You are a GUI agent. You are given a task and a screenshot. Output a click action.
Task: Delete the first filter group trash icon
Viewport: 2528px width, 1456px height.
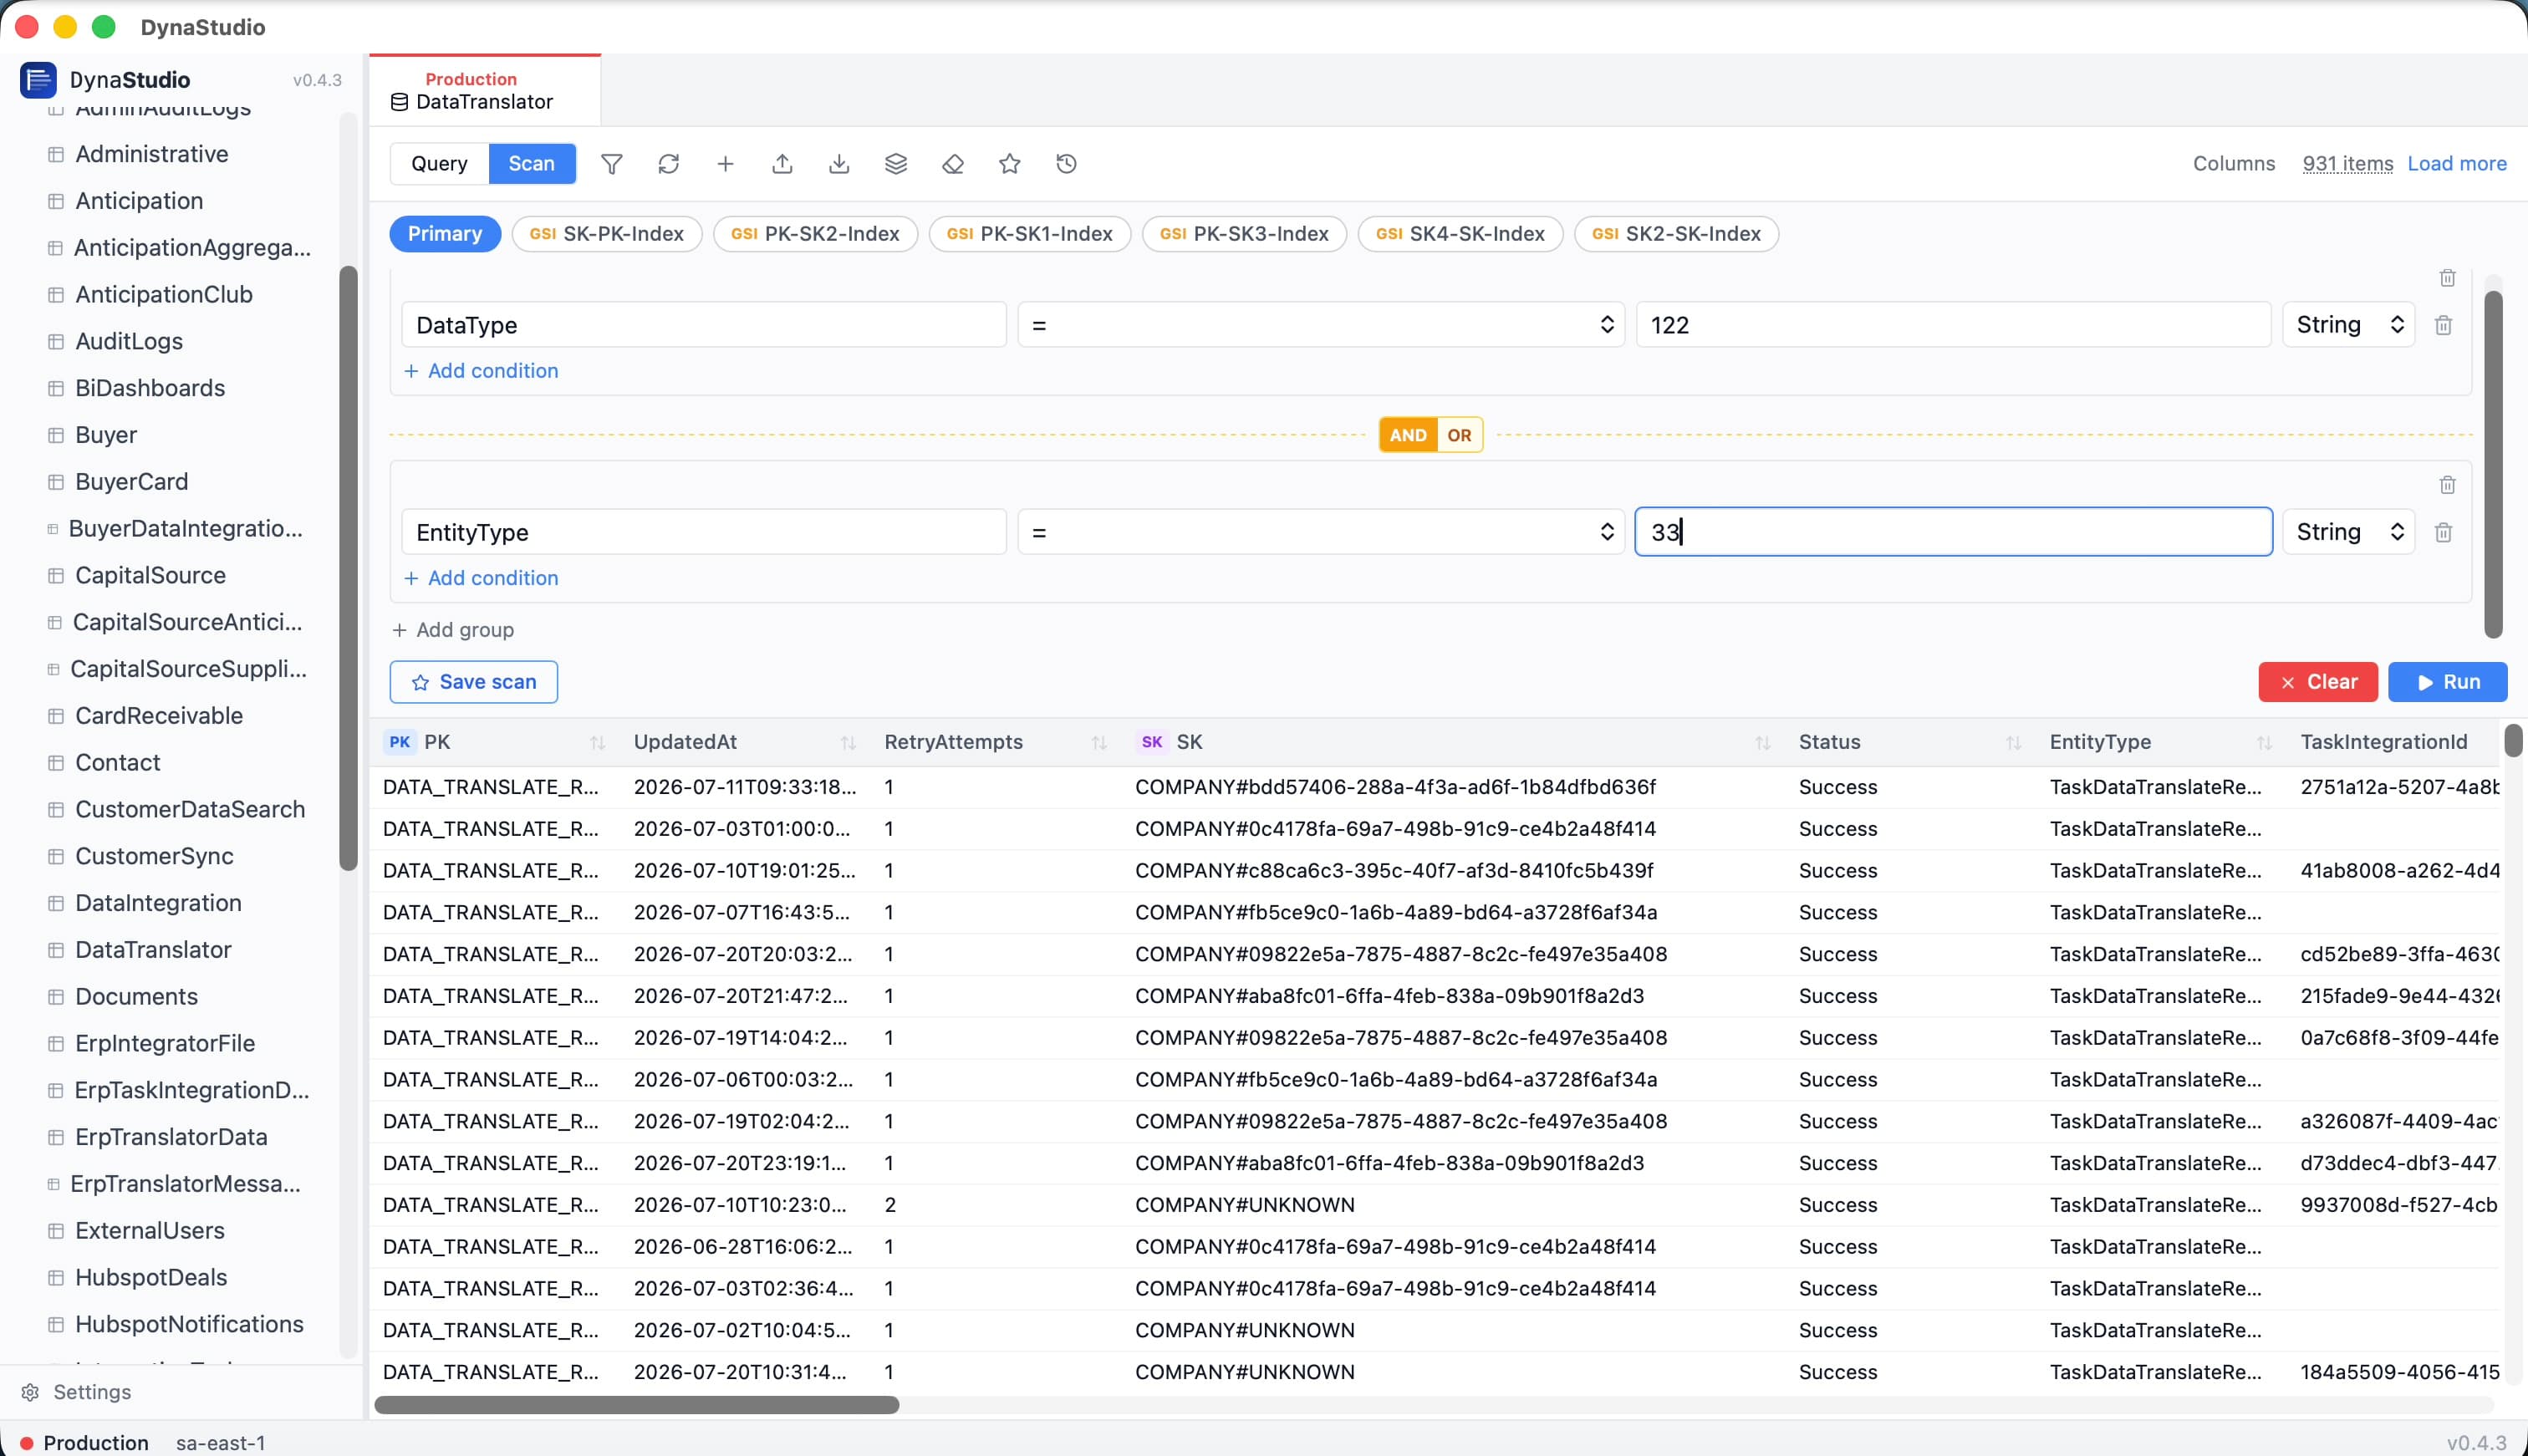coord(2447,277)
